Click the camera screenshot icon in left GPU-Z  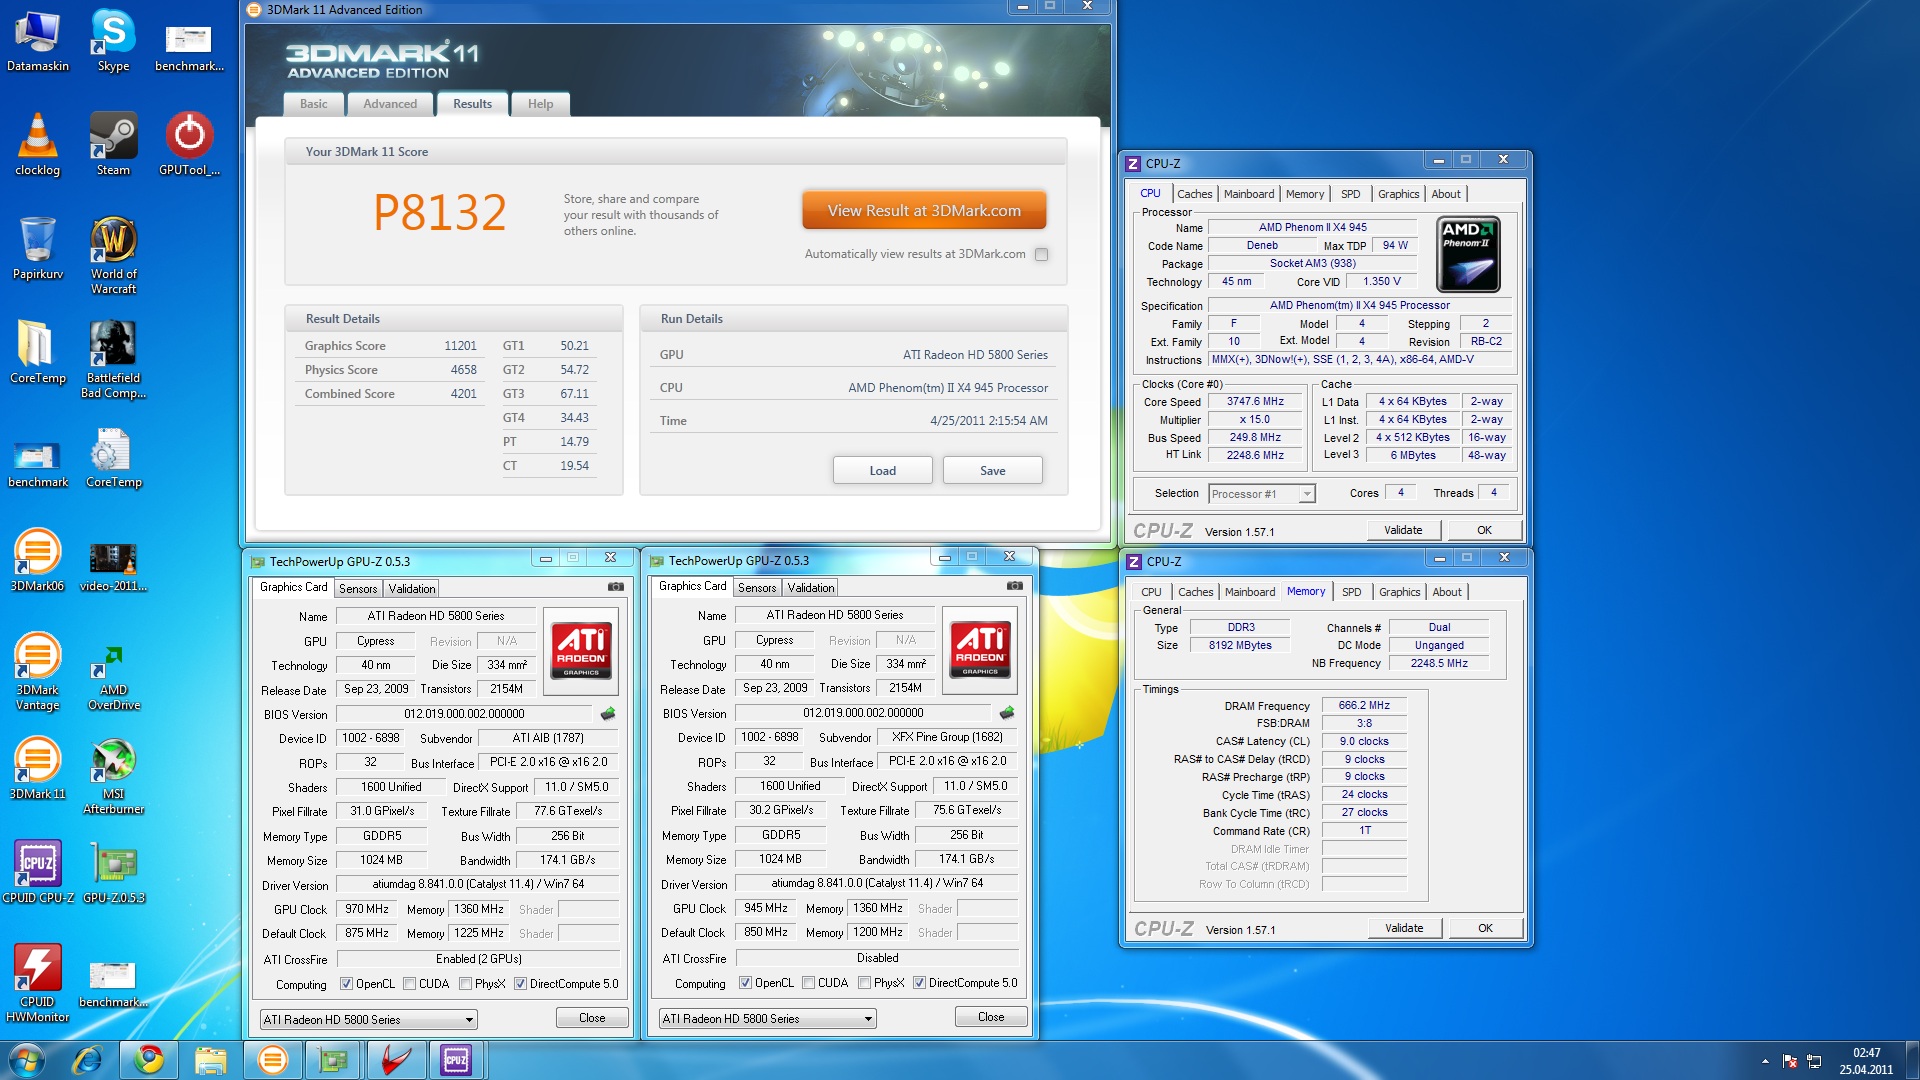[x=616, y=587]
